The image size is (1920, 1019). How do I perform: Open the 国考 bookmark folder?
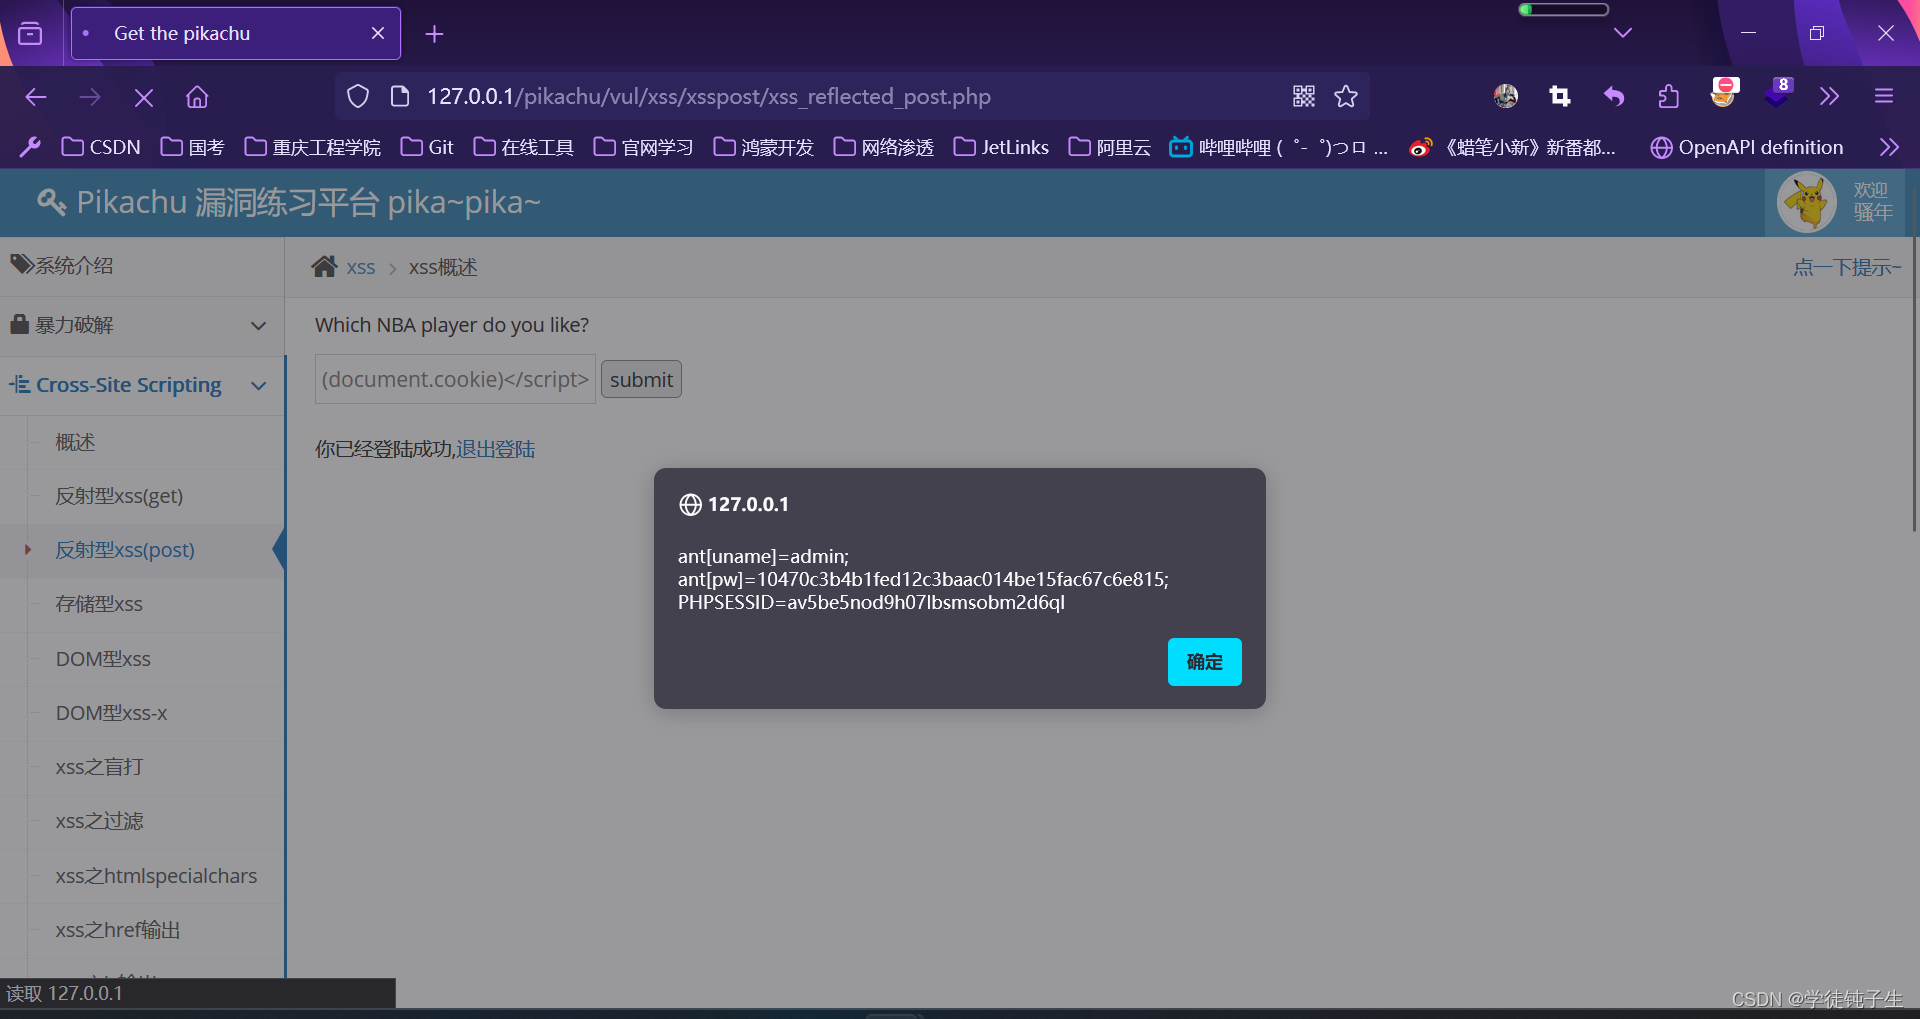(x=193, y=147)
